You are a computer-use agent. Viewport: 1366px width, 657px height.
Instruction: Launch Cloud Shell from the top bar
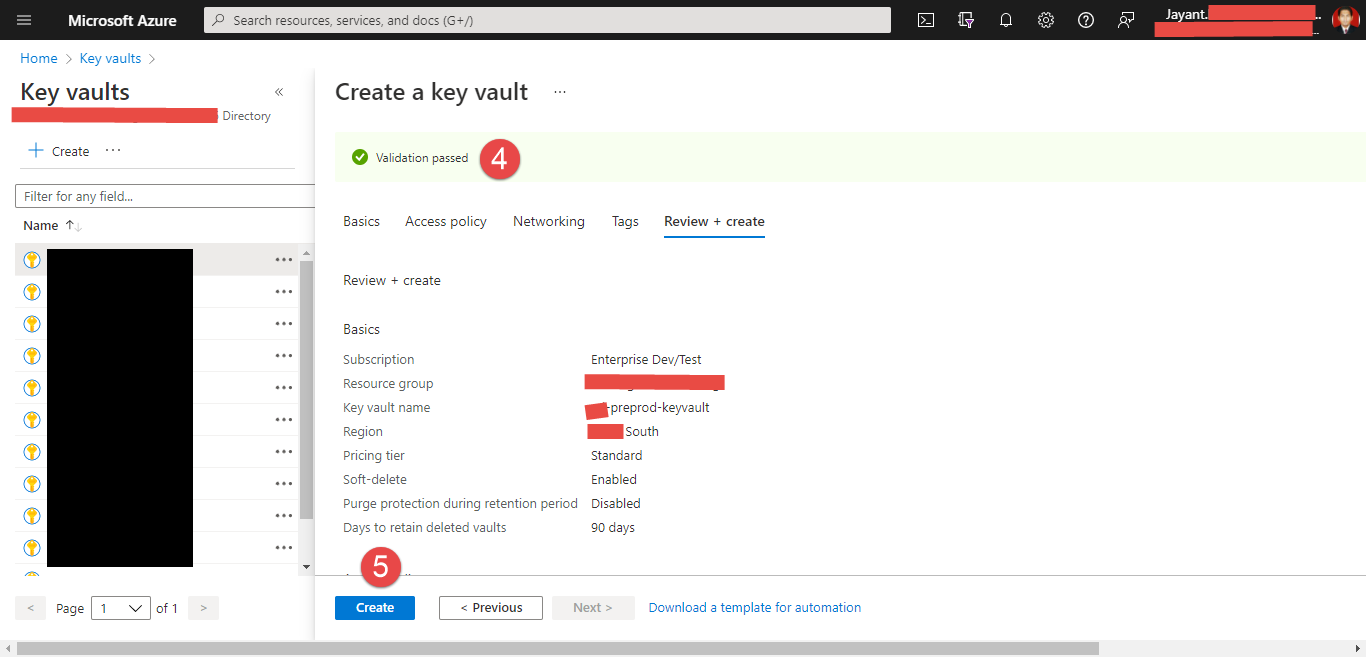pos(926,20)
